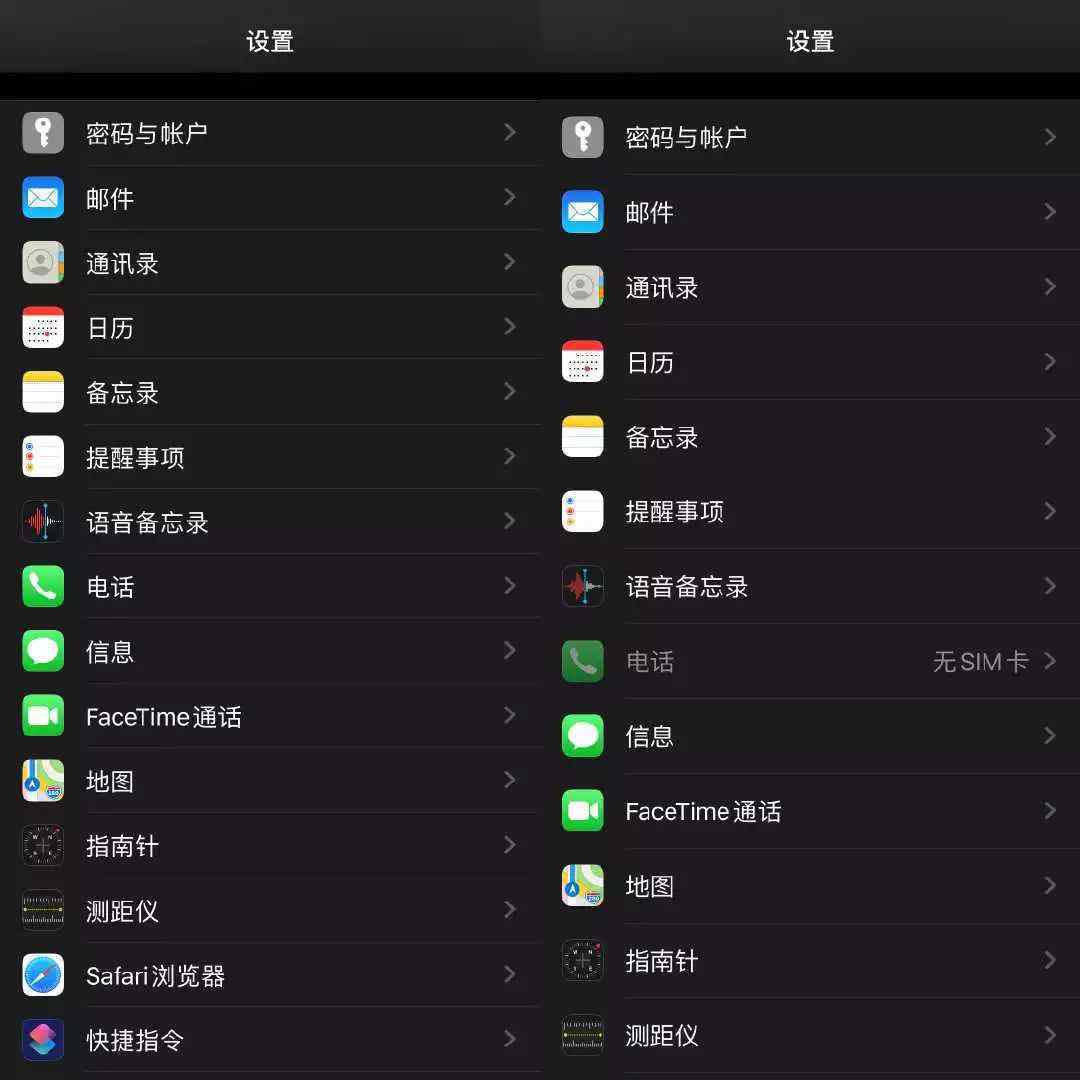Select Safari浏览器 label

pos(156,975)
